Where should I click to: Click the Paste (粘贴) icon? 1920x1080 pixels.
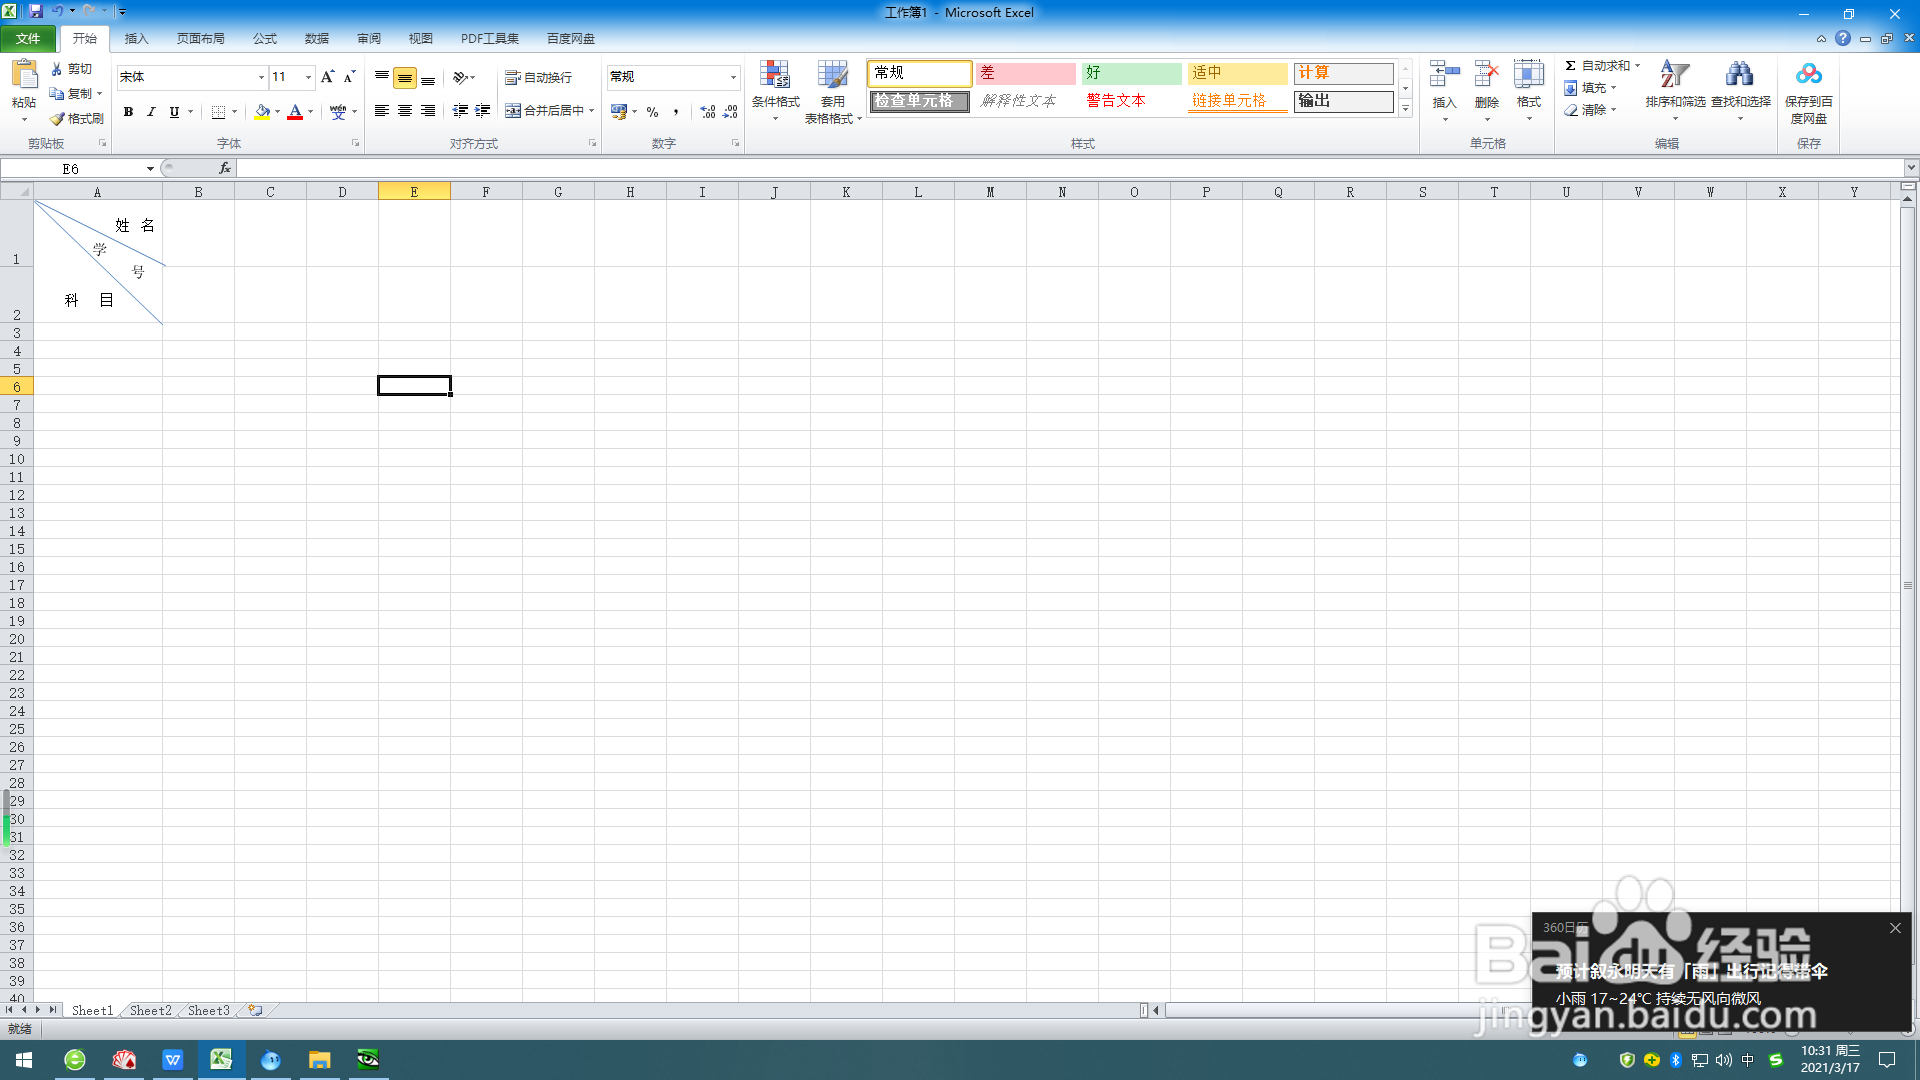point(24,75)
